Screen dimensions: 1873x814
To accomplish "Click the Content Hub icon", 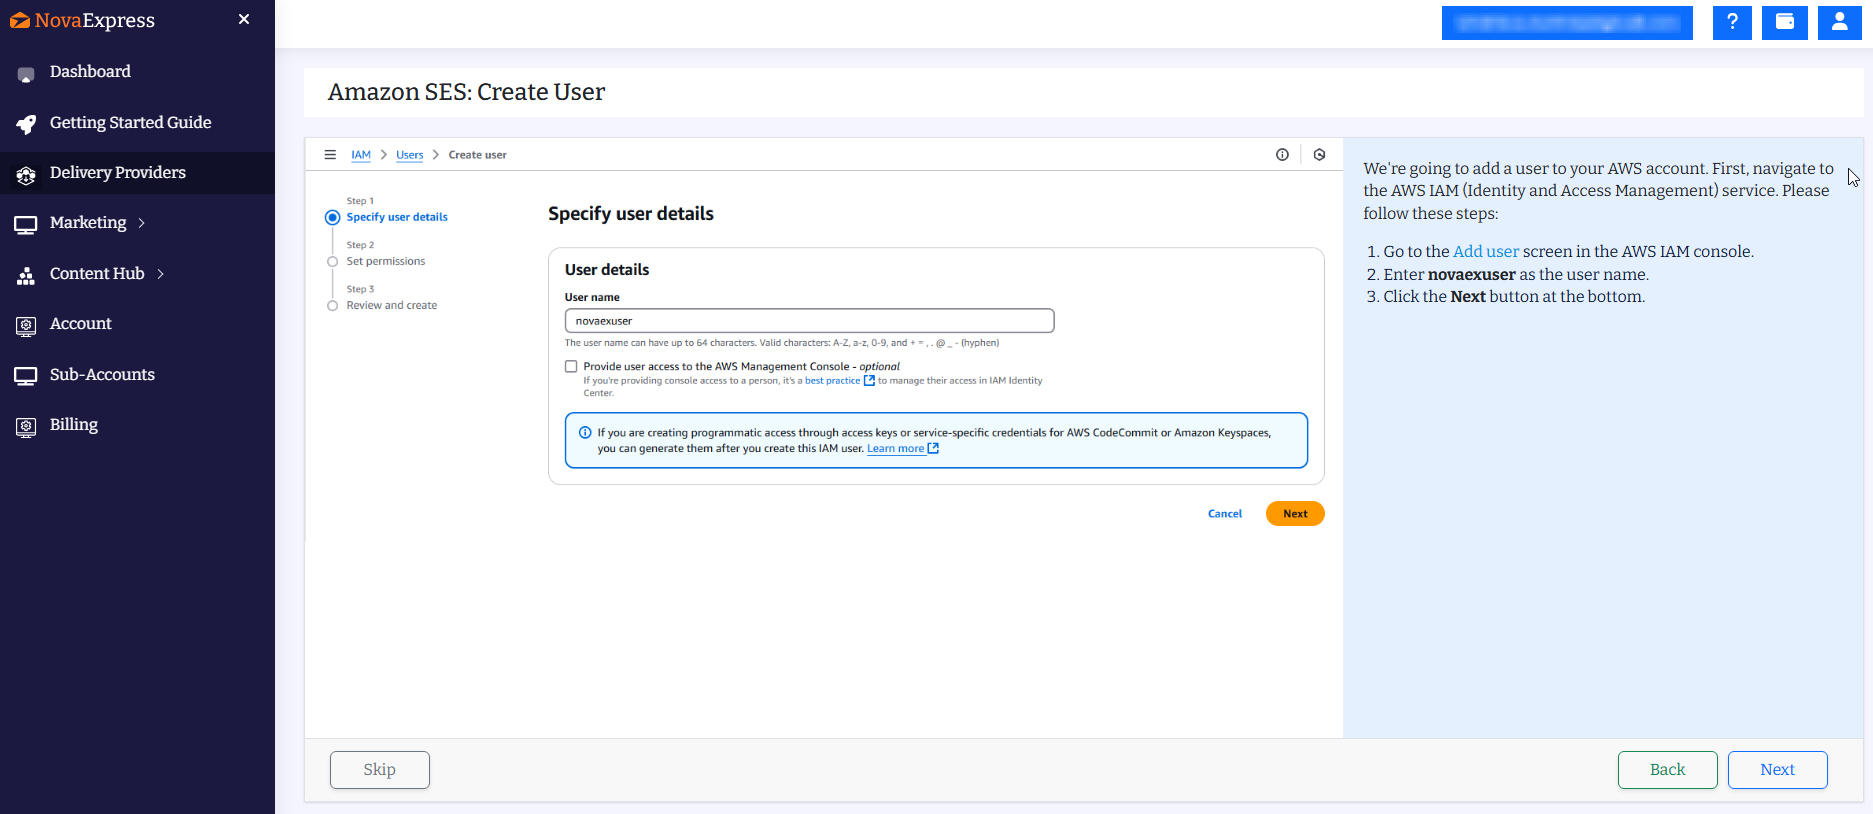I will [26, 275].
